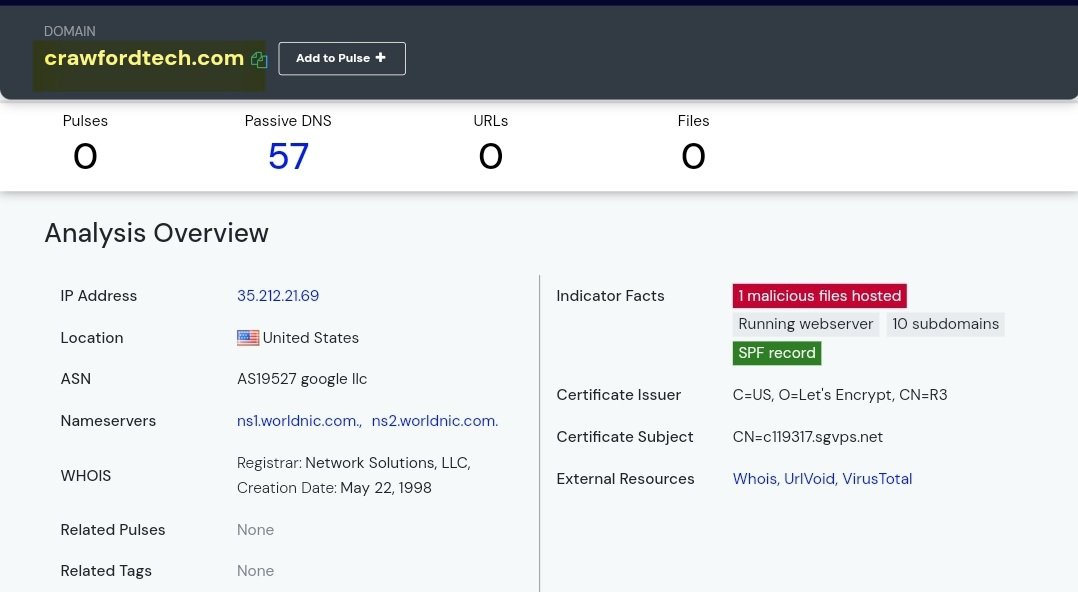Select the Files count stat
The width and height of the screenshot is (1078, 592).
tap(693, 156)
